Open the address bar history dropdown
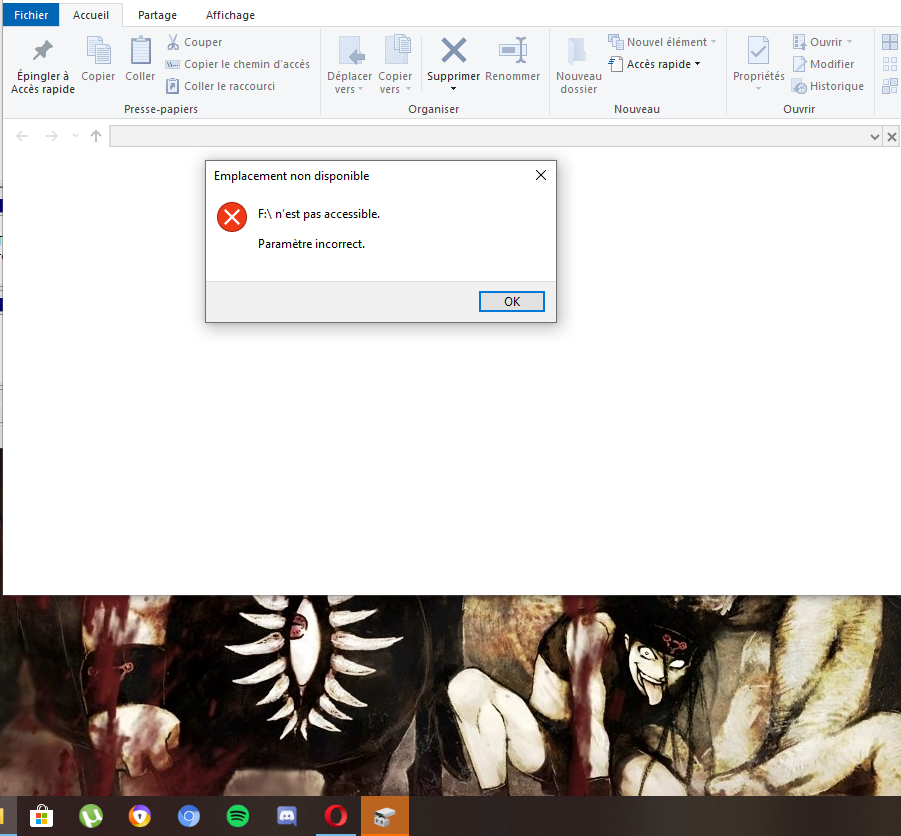901x836 pixels. click(875, 137)
